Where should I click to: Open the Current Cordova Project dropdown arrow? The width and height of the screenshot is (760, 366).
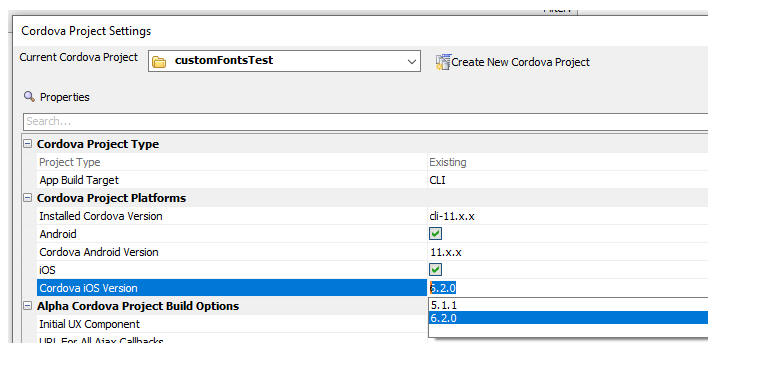412,62
